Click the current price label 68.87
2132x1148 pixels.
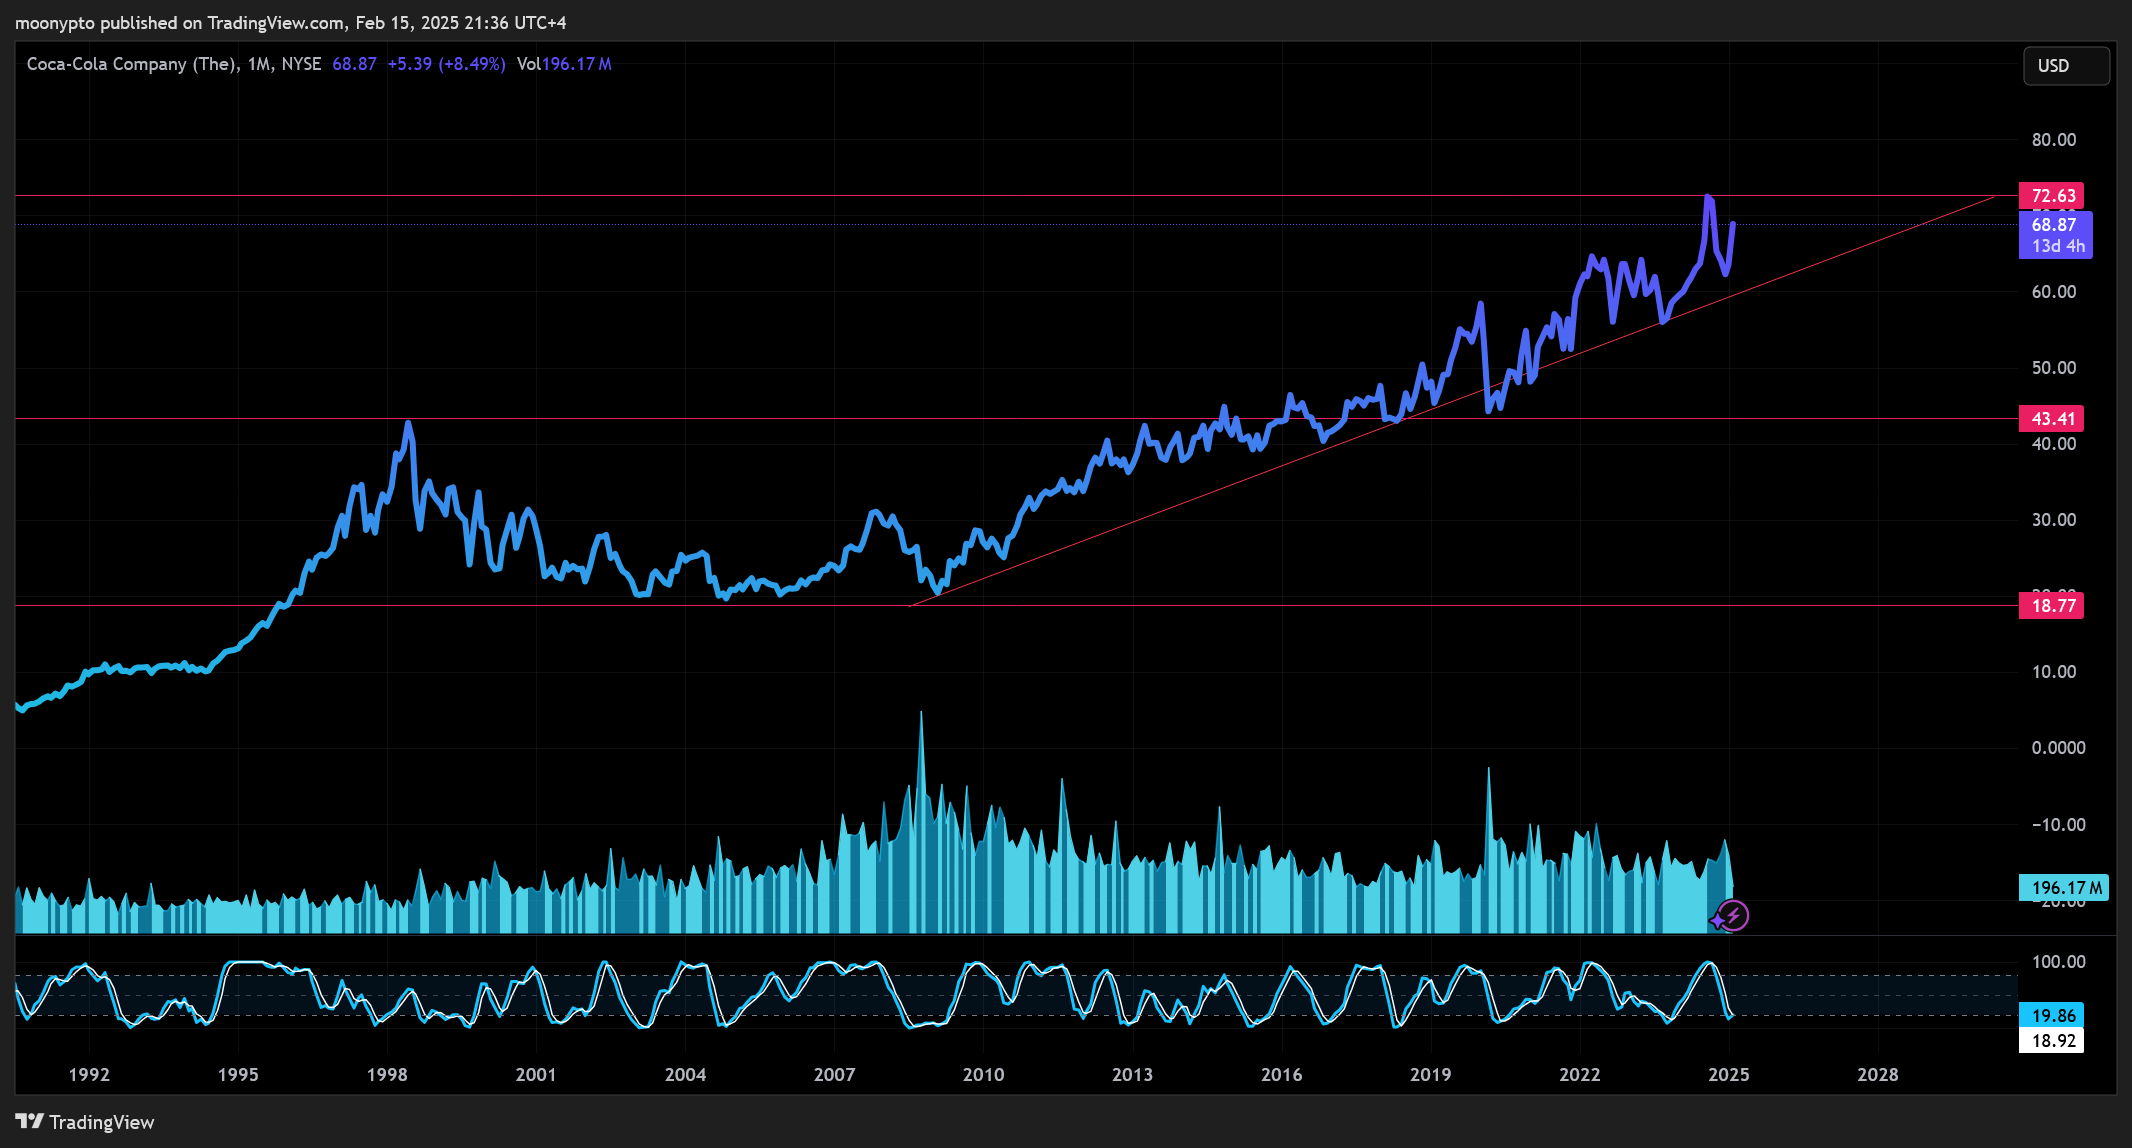coord(2054,224)
